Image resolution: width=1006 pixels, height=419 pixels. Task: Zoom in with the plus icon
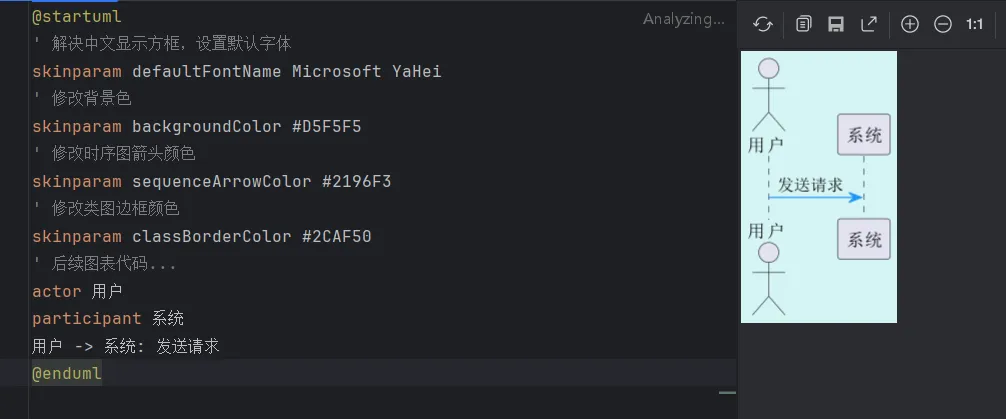click(909, 24)
